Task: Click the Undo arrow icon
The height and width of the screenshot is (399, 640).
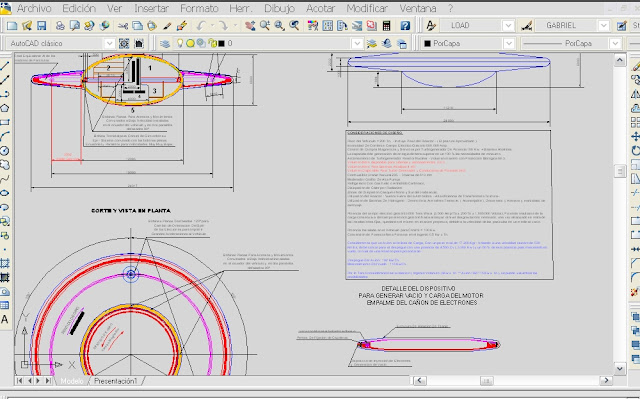Action: 201,26
